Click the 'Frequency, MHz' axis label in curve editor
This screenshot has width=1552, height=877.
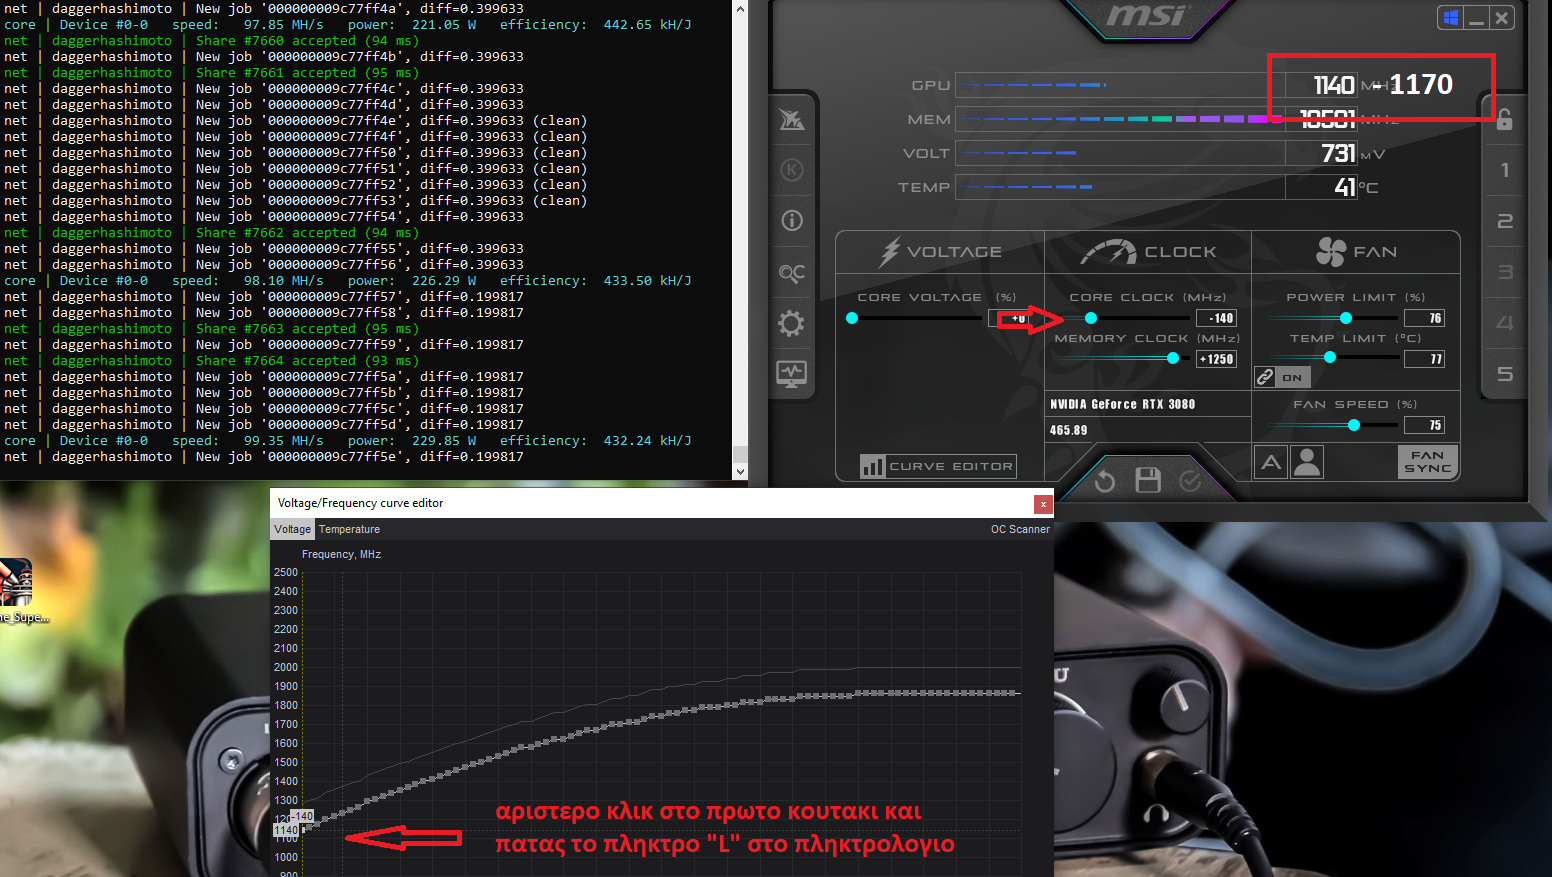click(x=341, y=554)
